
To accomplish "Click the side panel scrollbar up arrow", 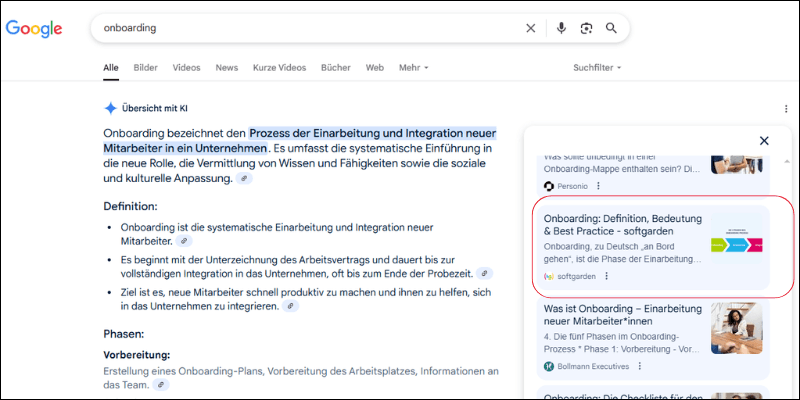I will point(786,161).
